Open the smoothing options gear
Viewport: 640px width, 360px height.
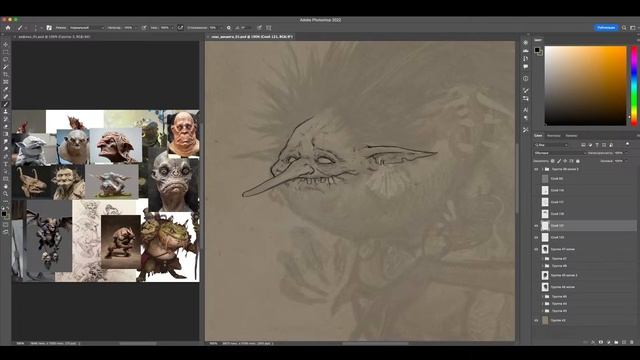(229, 28)
